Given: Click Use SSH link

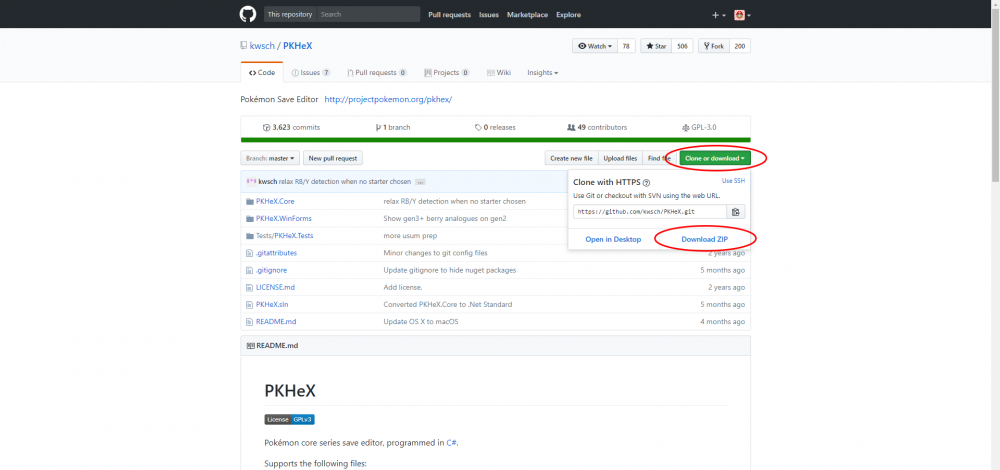Looking at the screenshot, I should click(733, 181).
